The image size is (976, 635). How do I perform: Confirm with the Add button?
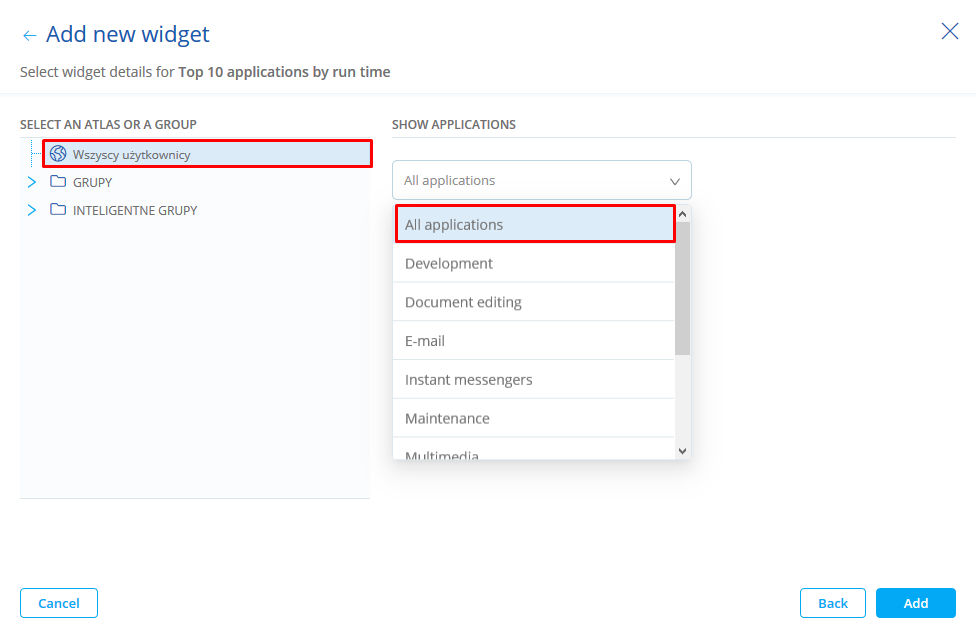tap(916, 603)
